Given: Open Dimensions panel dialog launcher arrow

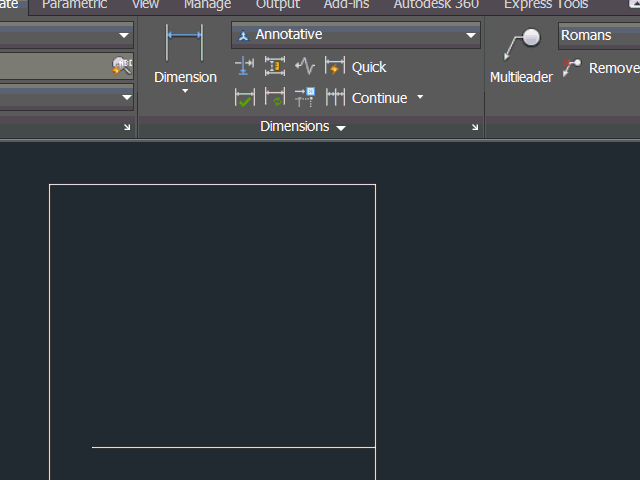Looking at the screenshot, I should (475, 127).
